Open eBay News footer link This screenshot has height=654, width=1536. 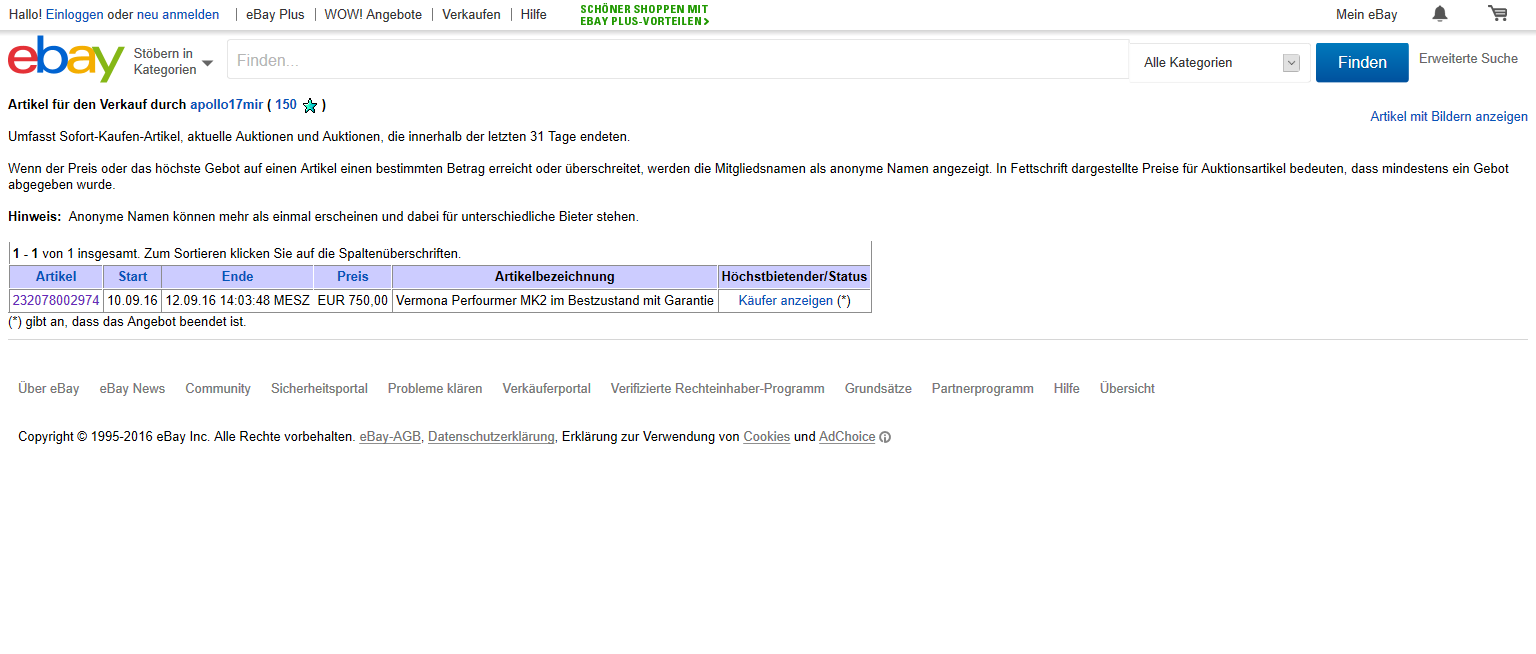(132, 389)
